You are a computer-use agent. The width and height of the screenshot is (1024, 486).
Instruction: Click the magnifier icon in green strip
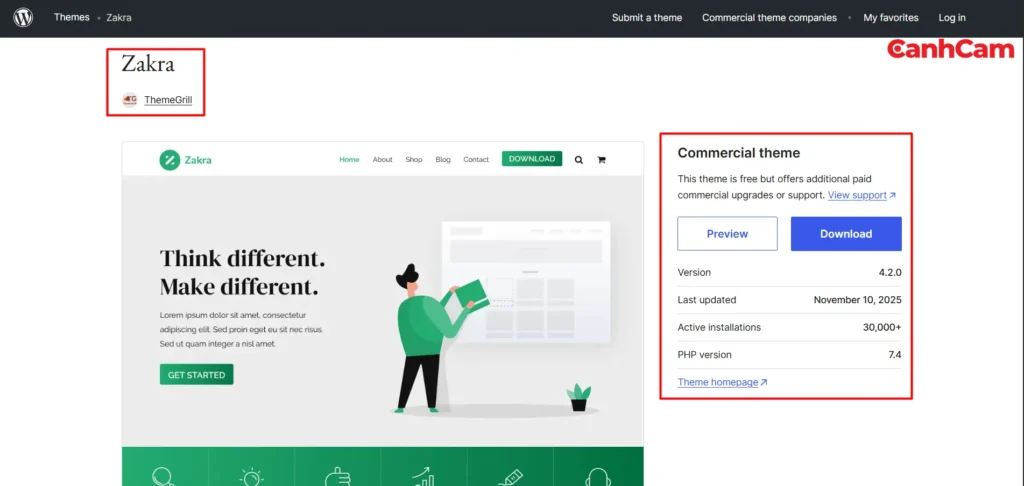pos(164,476)
